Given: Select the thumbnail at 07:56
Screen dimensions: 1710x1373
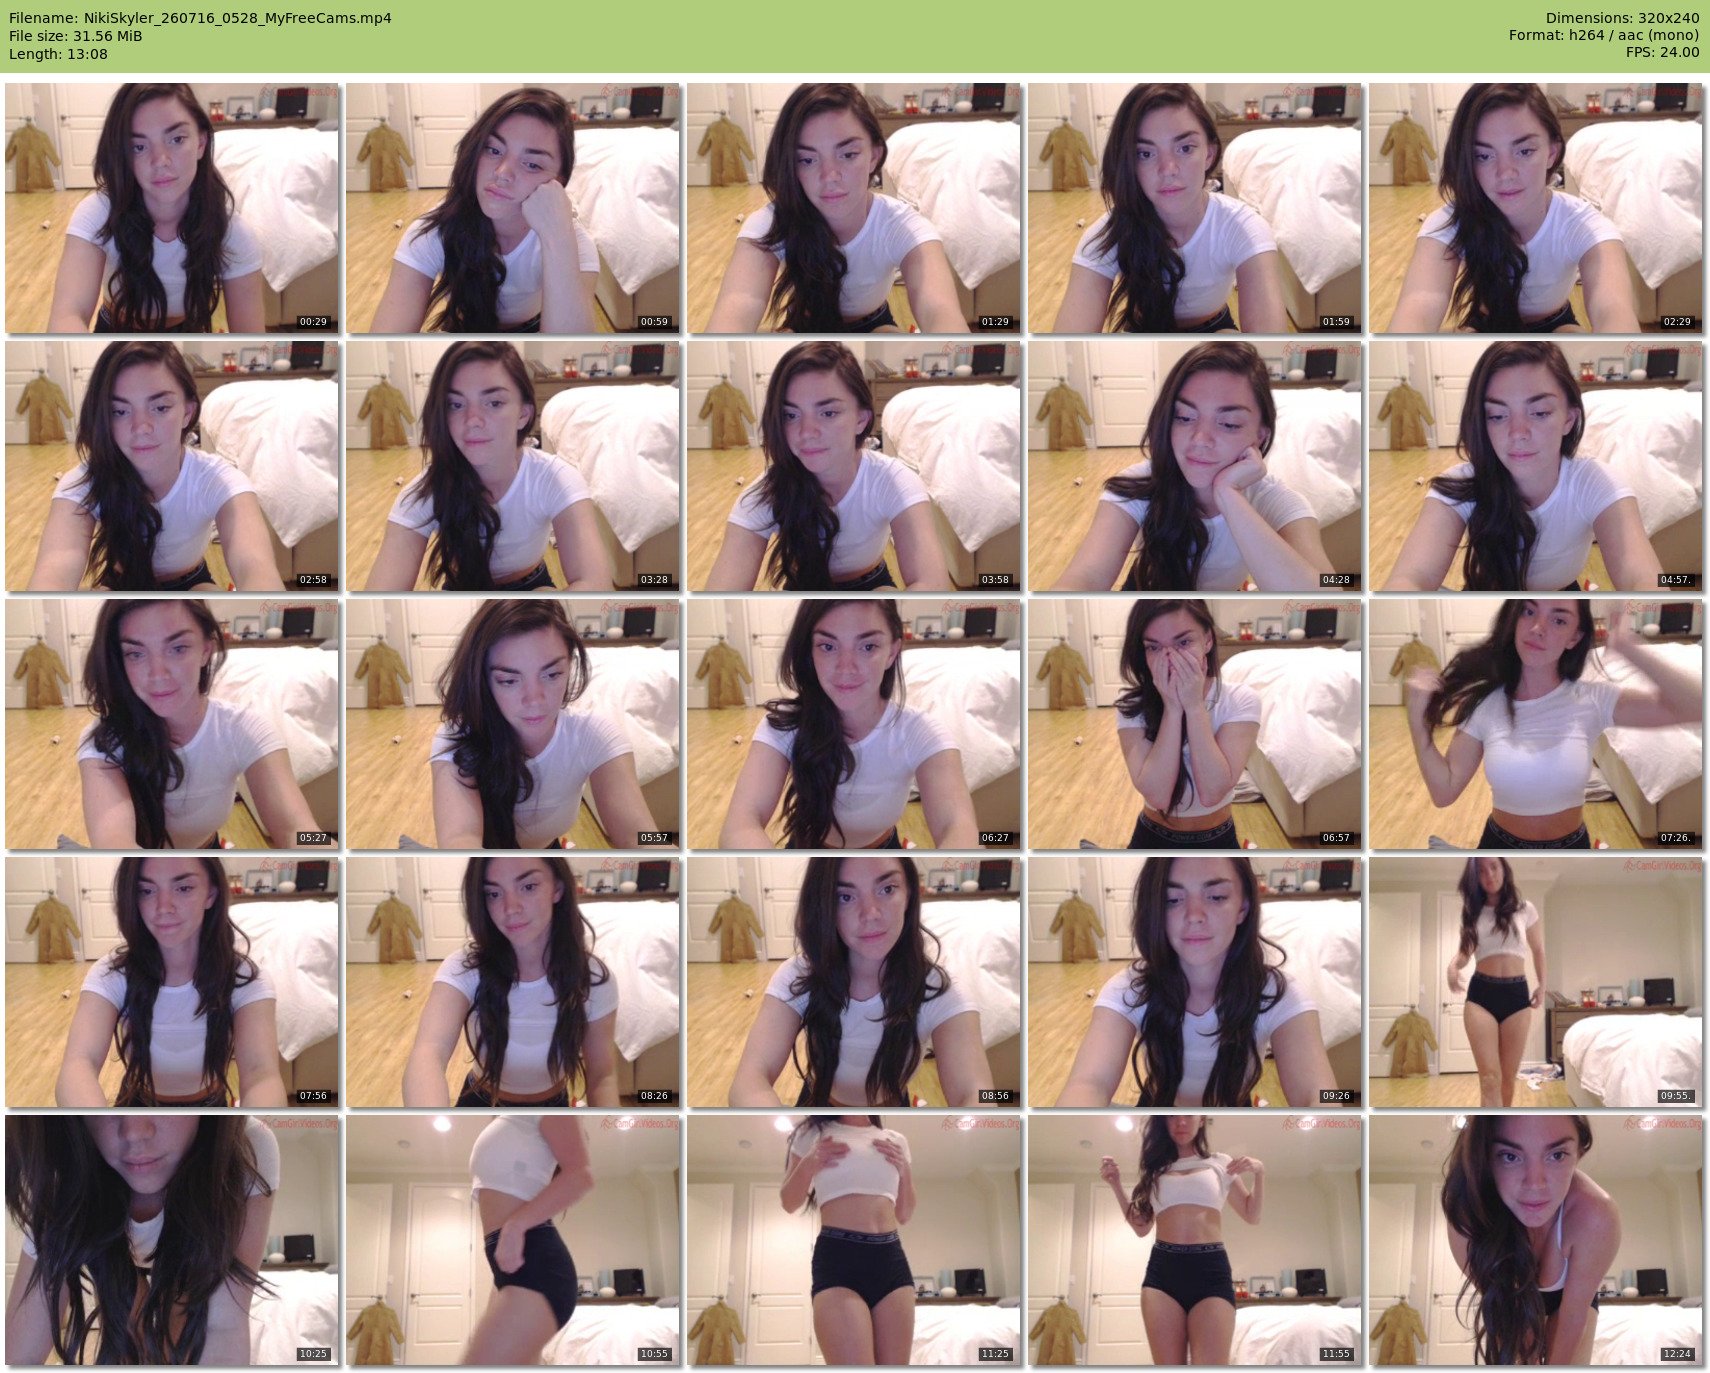Looking at the screenshot, I should (x=172, y=982).
